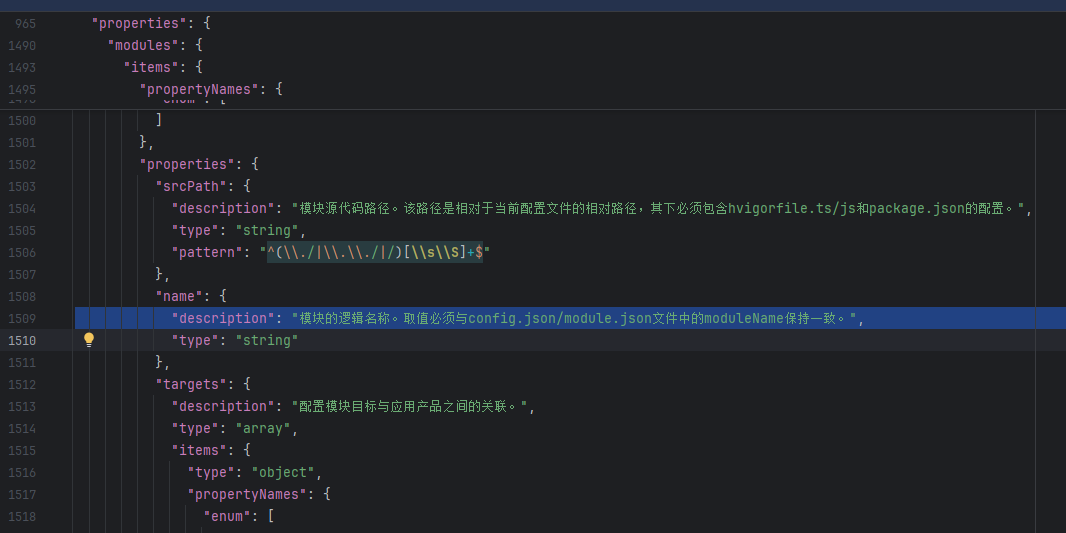Click the targets description string on line 1513
This screenshot has height=533, width=1066.
pyautogui.click(x=410, y=406)
